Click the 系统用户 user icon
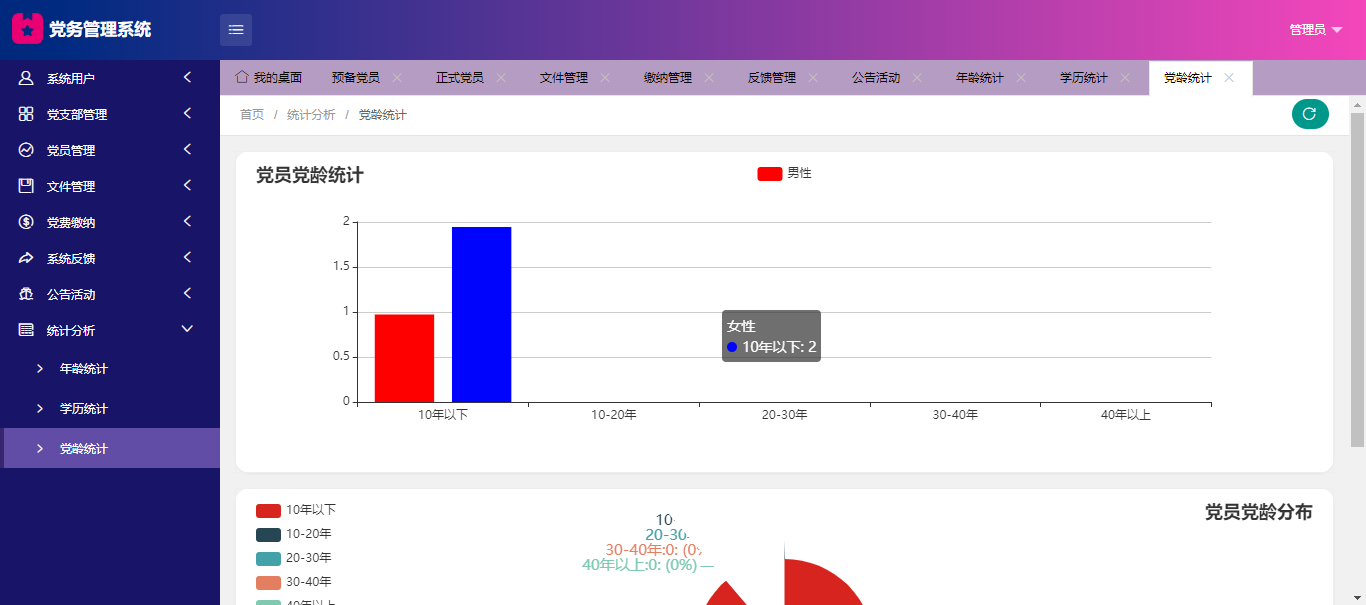 [x=26, y=78]
